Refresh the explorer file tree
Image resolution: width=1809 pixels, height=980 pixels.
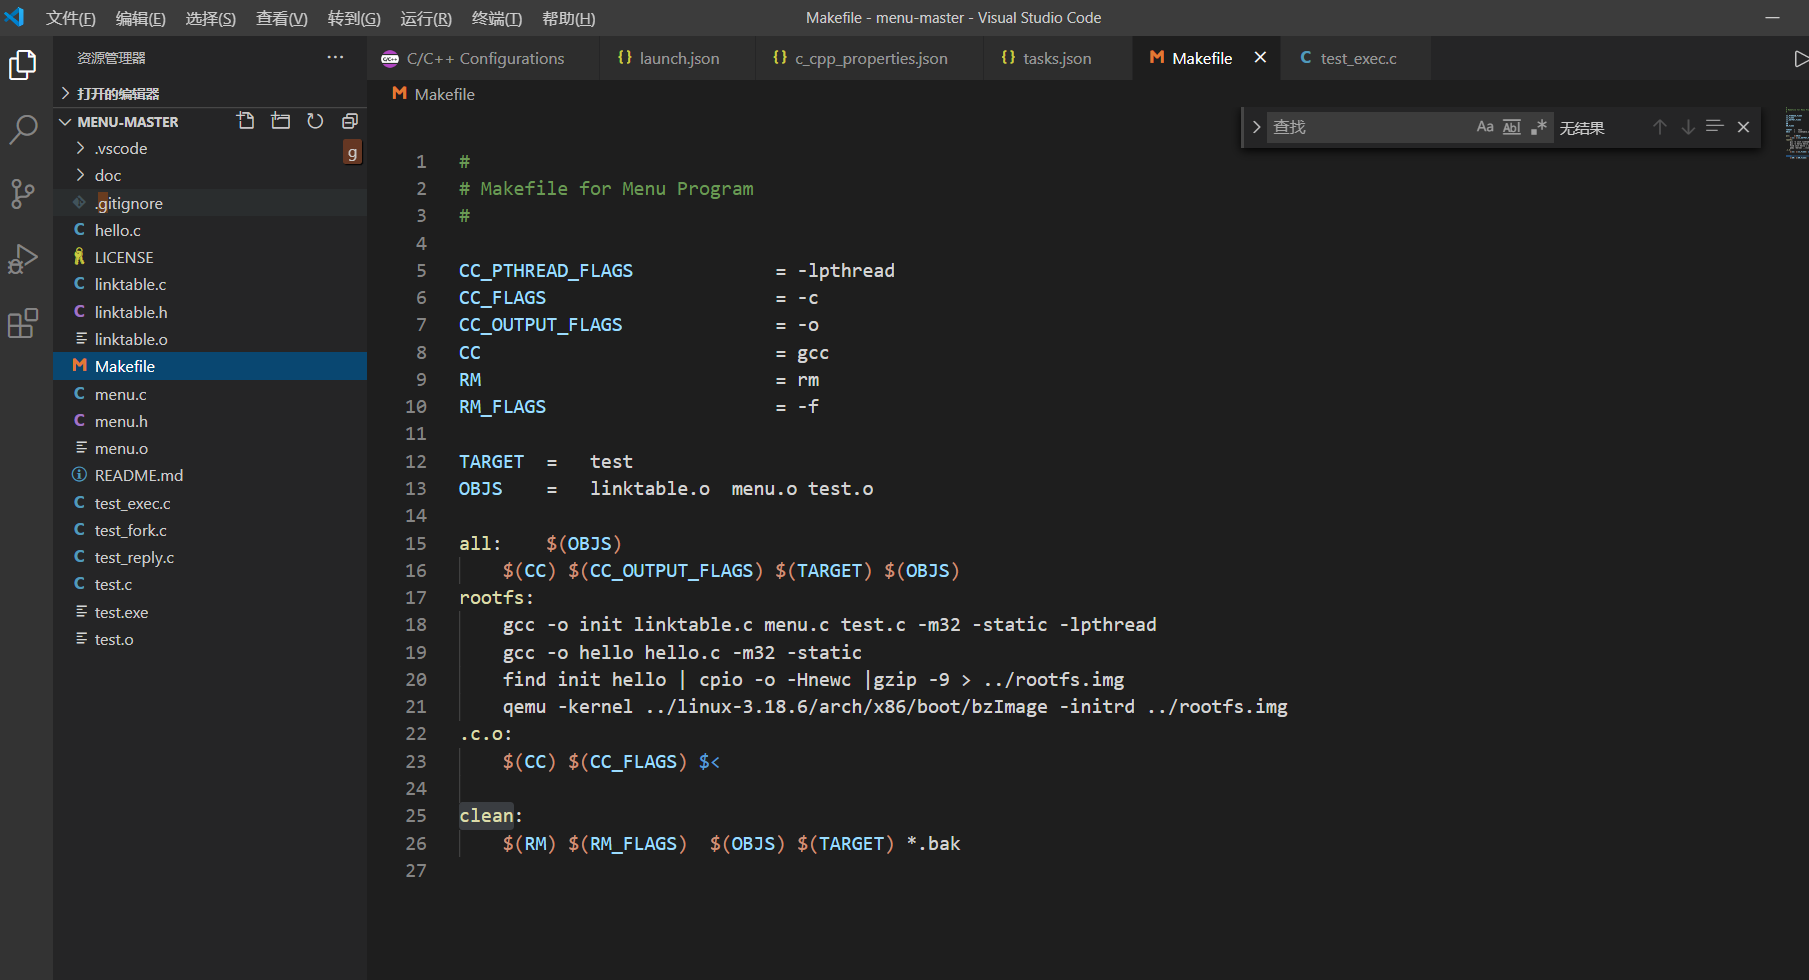[315, 121]
